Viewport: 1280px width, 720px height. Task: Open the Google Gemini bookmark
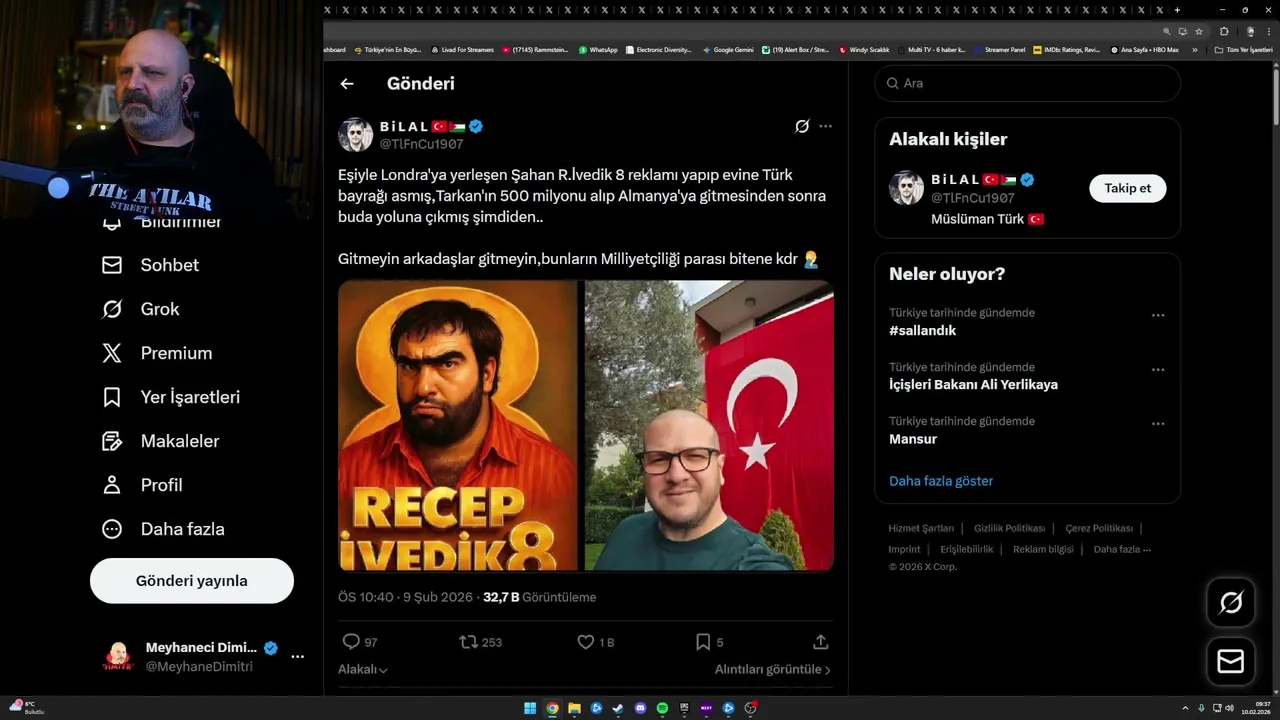728,50
